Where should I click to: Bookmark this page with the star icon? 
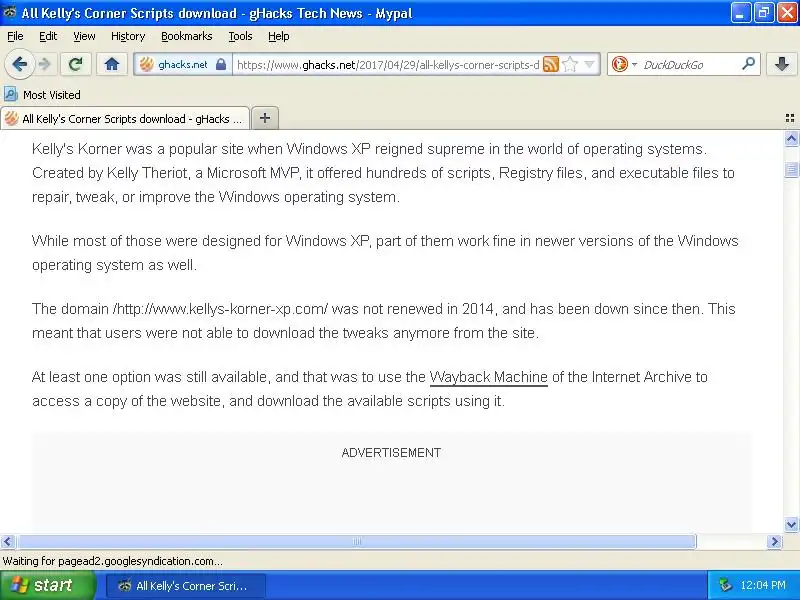(x=570, y=64)
